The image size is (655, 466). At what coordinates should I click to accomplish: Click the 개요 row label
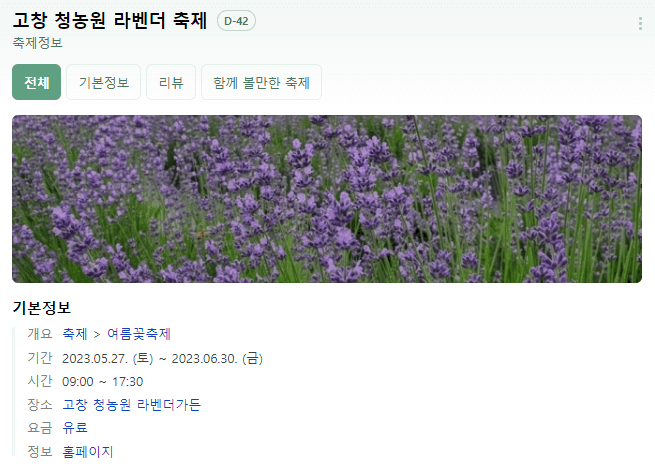click(x=40, y=334)
